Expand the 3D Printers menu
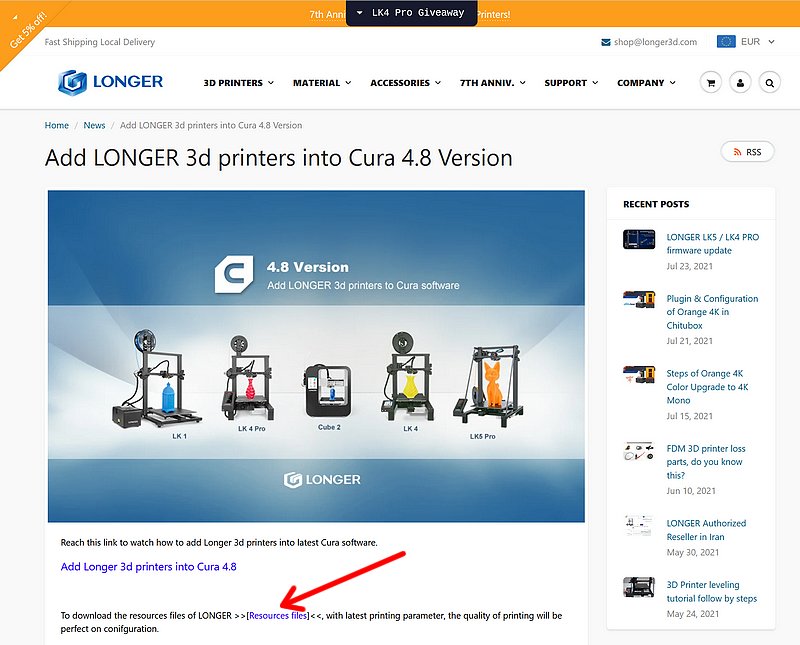This screenshot has width=800, height=645. [238, 83]
